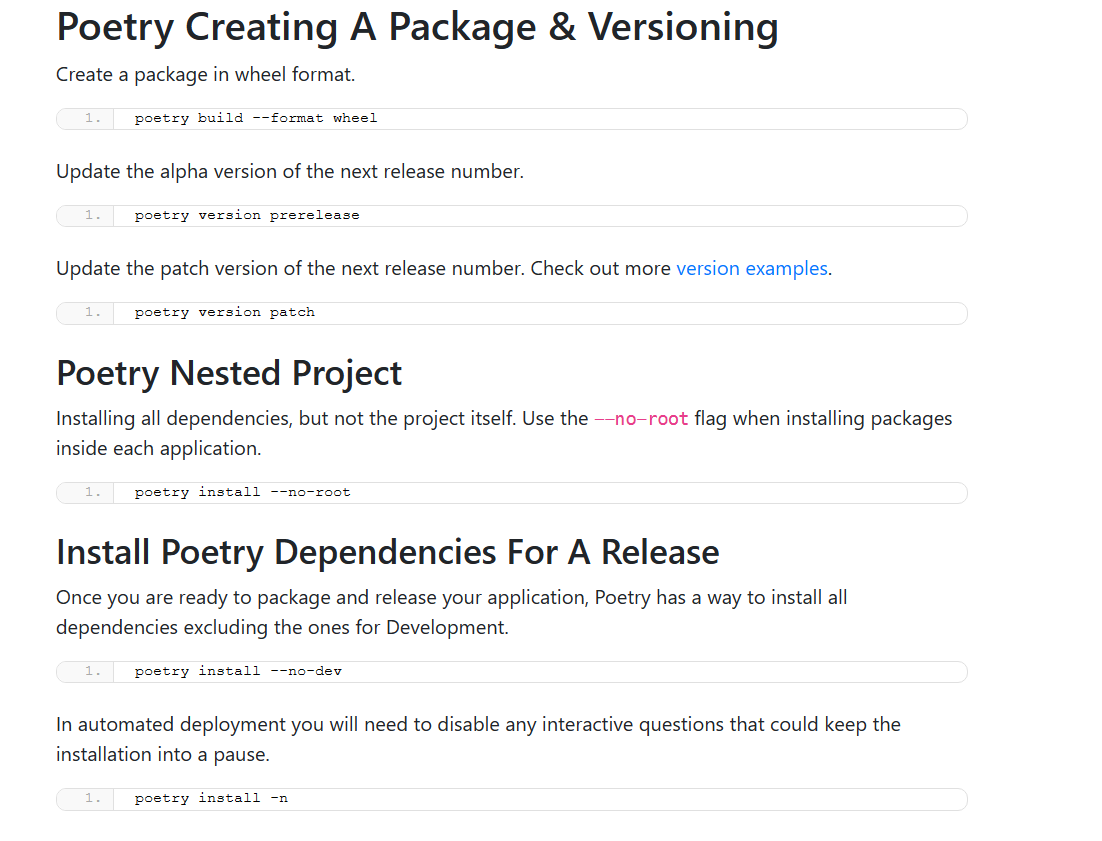1102x841 pixels.
Task: Click the 'Update the alpha version' paragraph
Action: coord(290,171)
